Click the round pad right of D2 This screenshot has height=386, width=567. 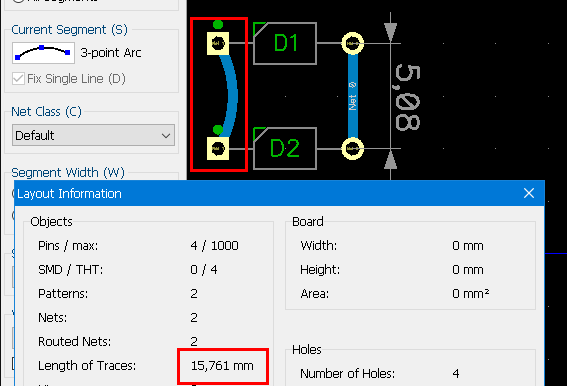click(353, 148)
